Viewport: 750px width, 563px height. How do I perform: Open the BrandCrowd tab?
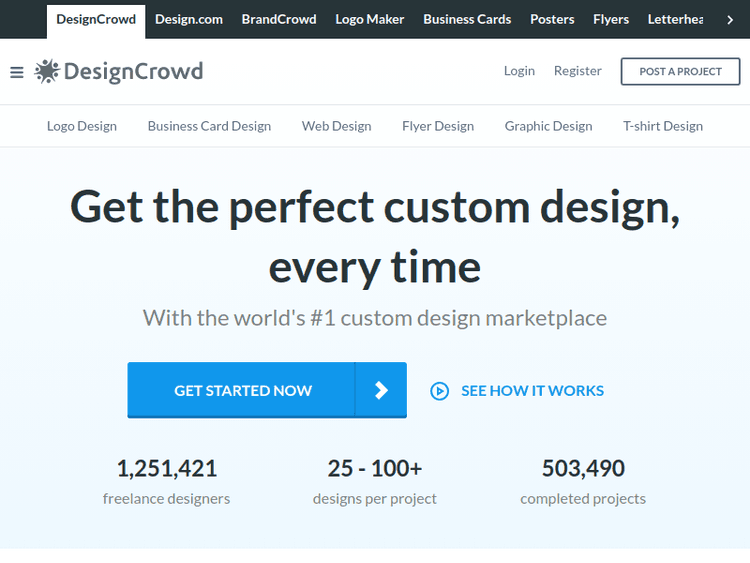pos(279,20)
